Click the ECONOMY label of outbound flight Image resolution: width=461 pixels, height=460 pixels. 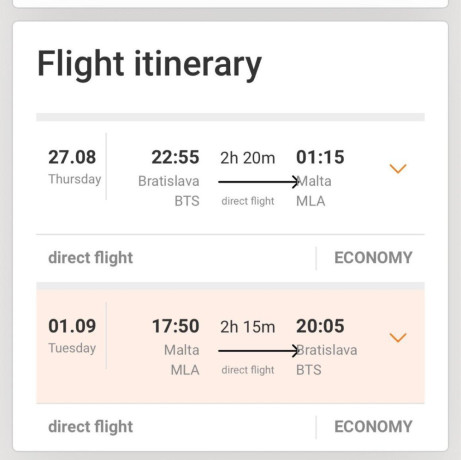click(x=373, y=258)
